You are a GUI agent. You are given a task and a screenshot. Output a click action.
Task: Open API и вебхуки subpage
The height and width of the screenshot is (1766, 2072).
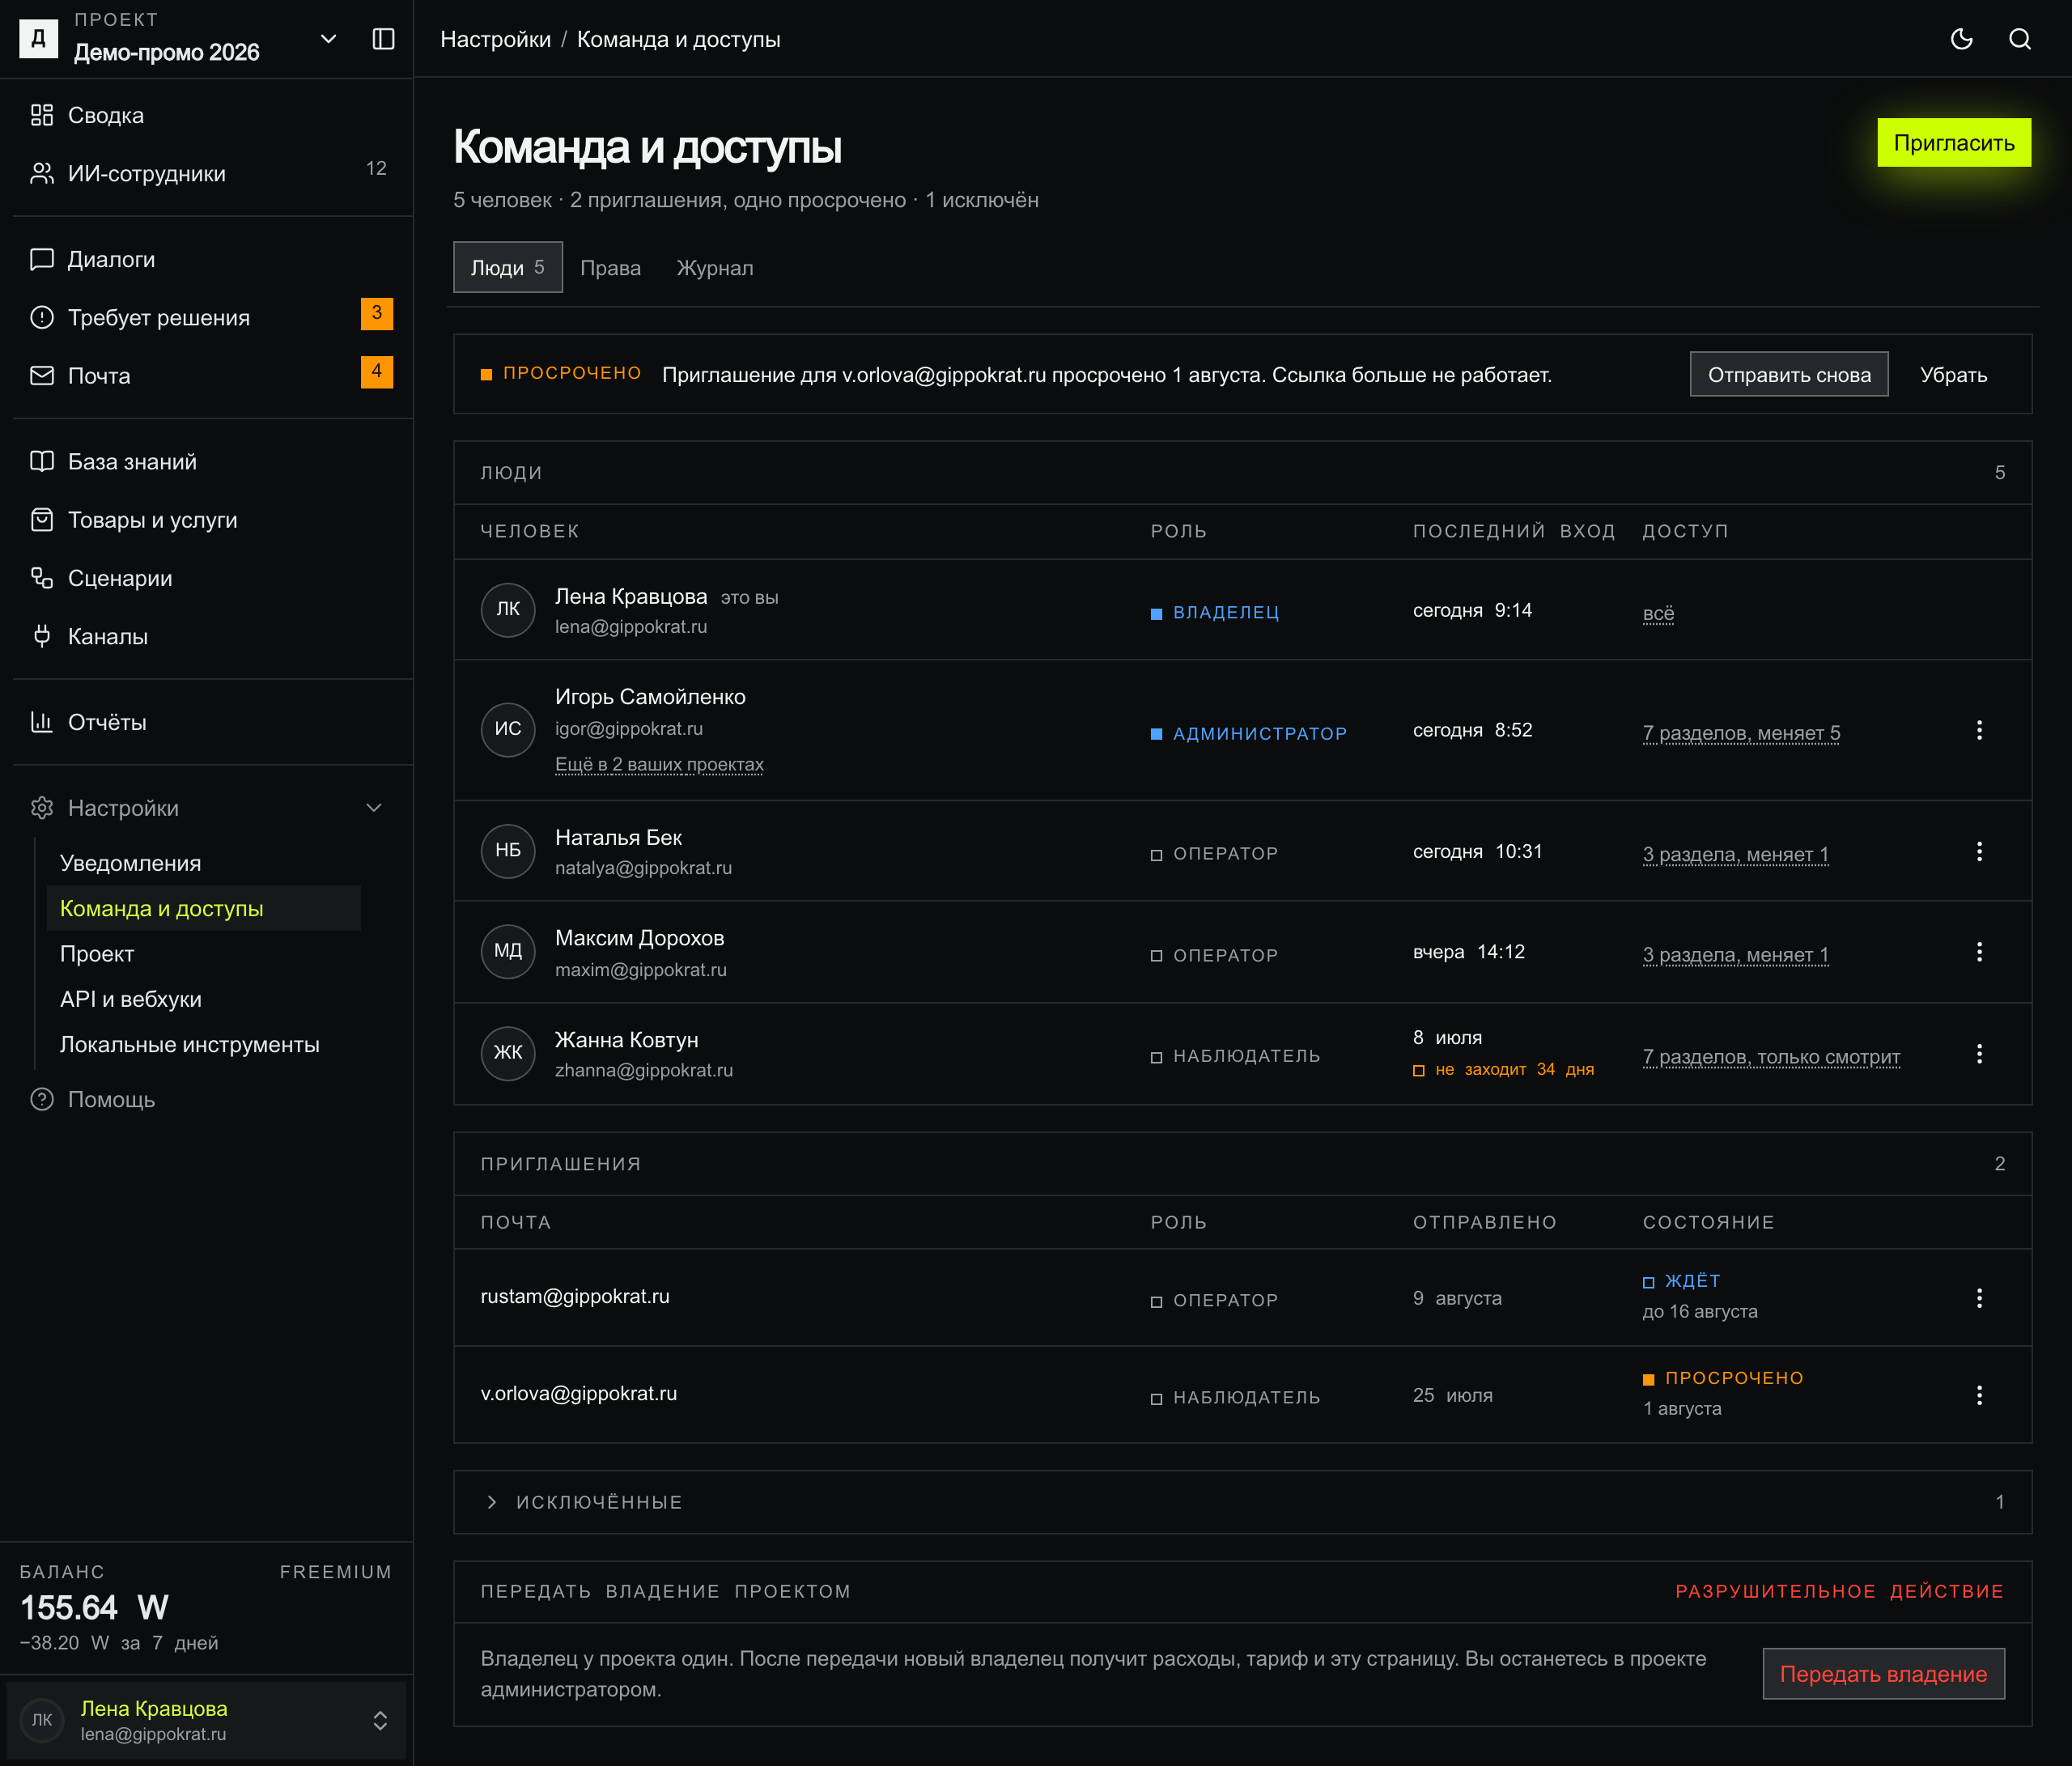pyautogui.click(x=204, y=999)
